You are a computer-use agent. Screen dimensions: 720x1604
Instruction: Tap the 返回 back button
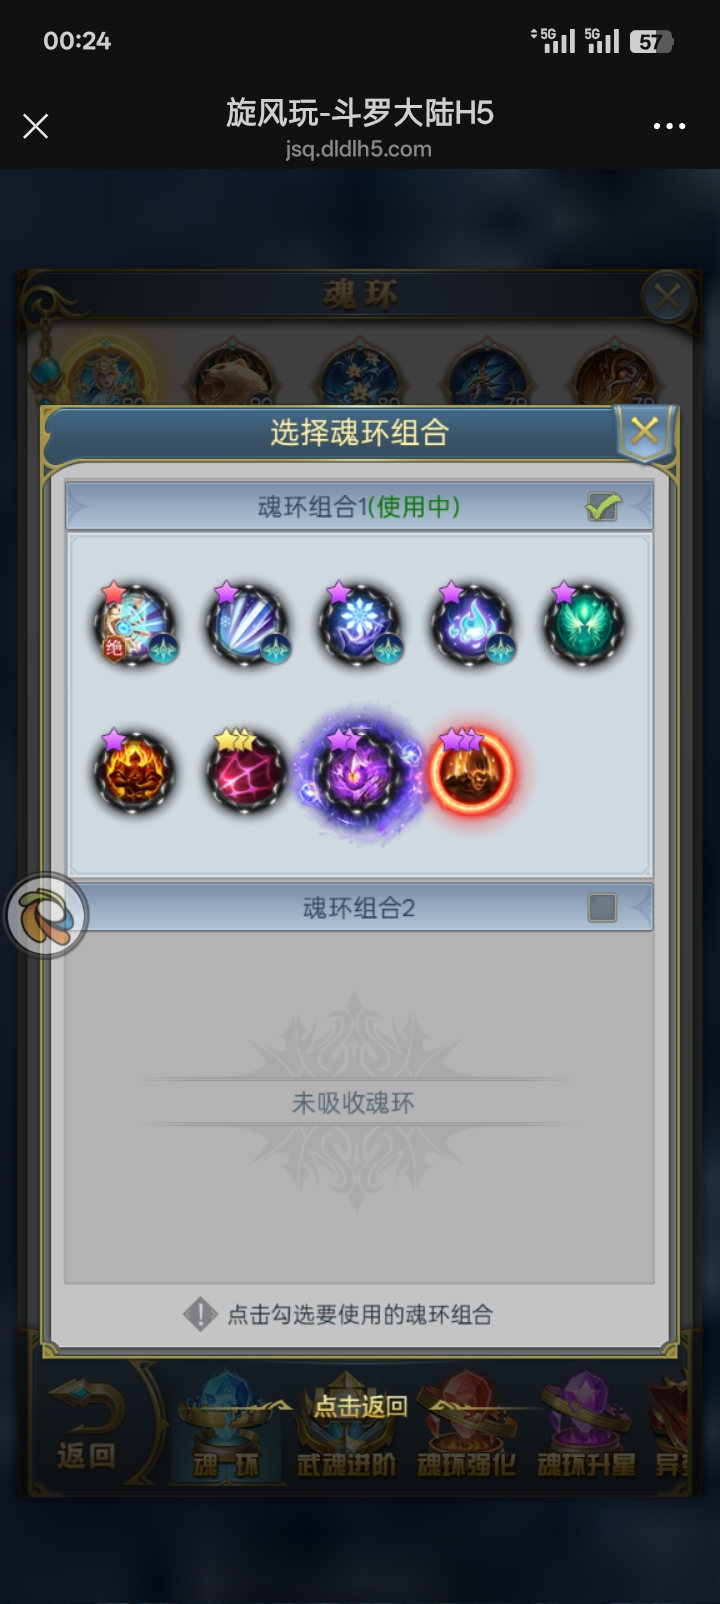[x=87, y=1424]
